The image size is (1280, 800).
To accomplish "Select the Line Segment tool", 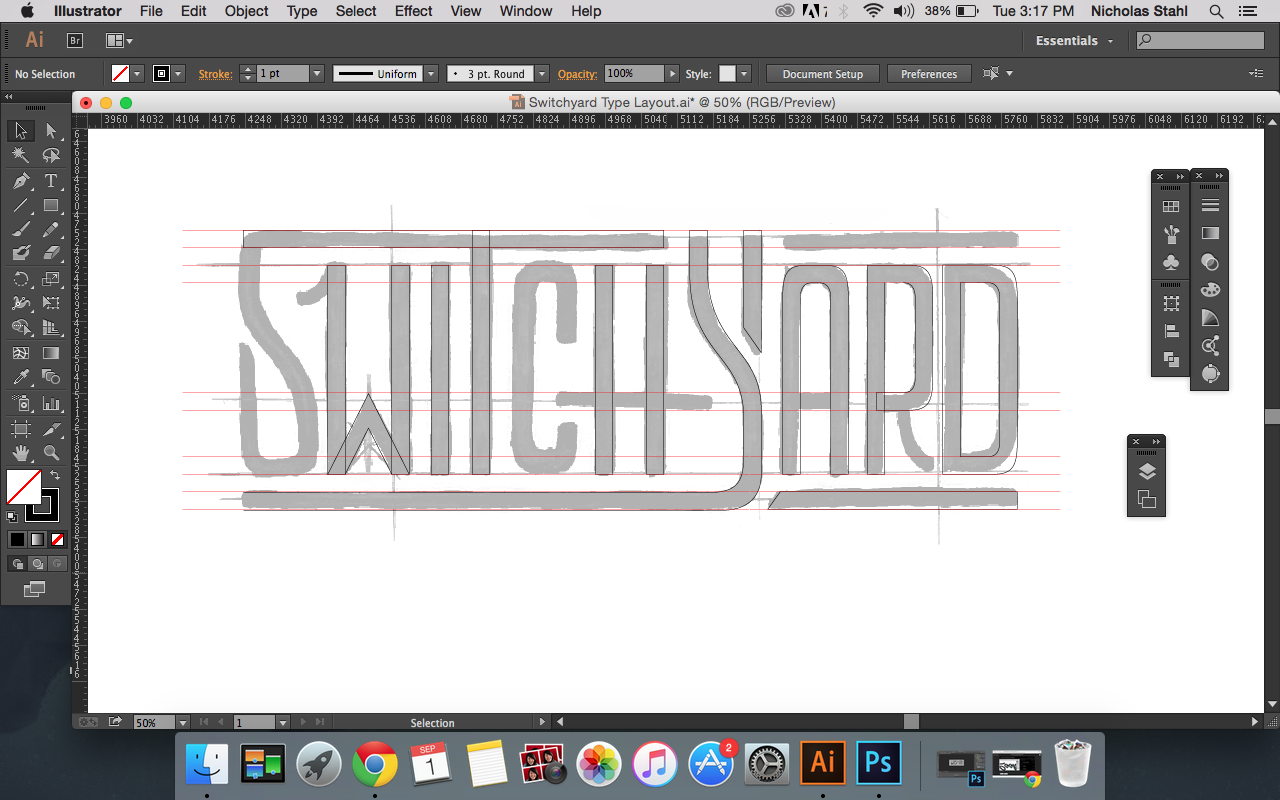I will coord(20,206).
